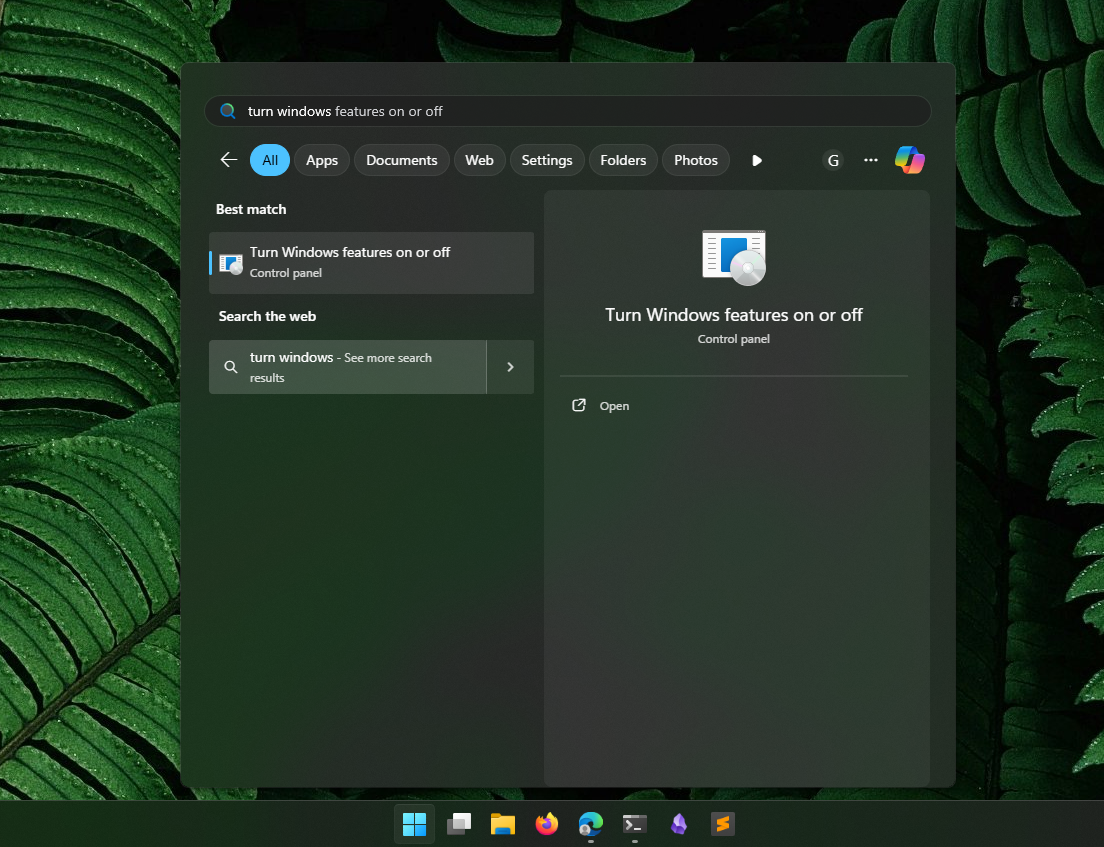Go back using the left arrow icon
The width and height of the screenshot is (1104, 847).
(229, 160)
